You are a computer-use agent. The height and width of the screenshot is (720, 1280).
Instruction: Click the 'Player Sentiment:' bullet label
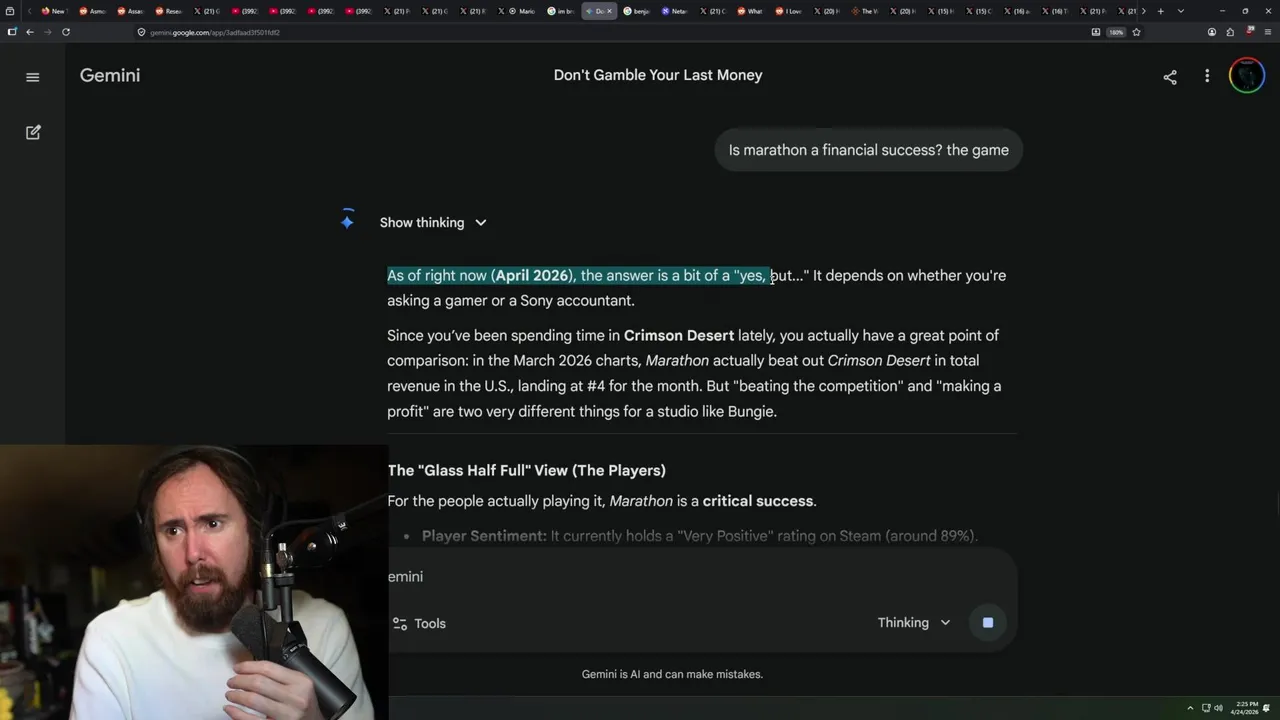pyautogui.click(x=484, y=536)
